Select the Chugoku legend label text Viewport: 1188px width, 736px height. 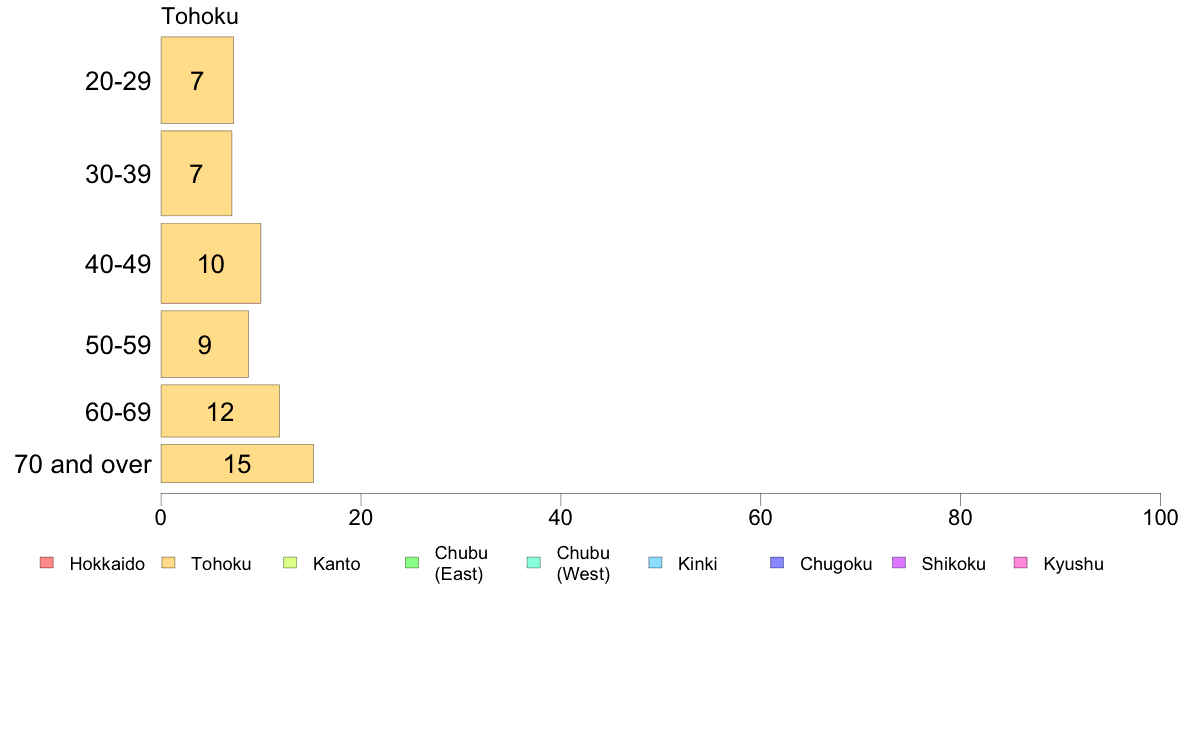(x=836, y=564)
